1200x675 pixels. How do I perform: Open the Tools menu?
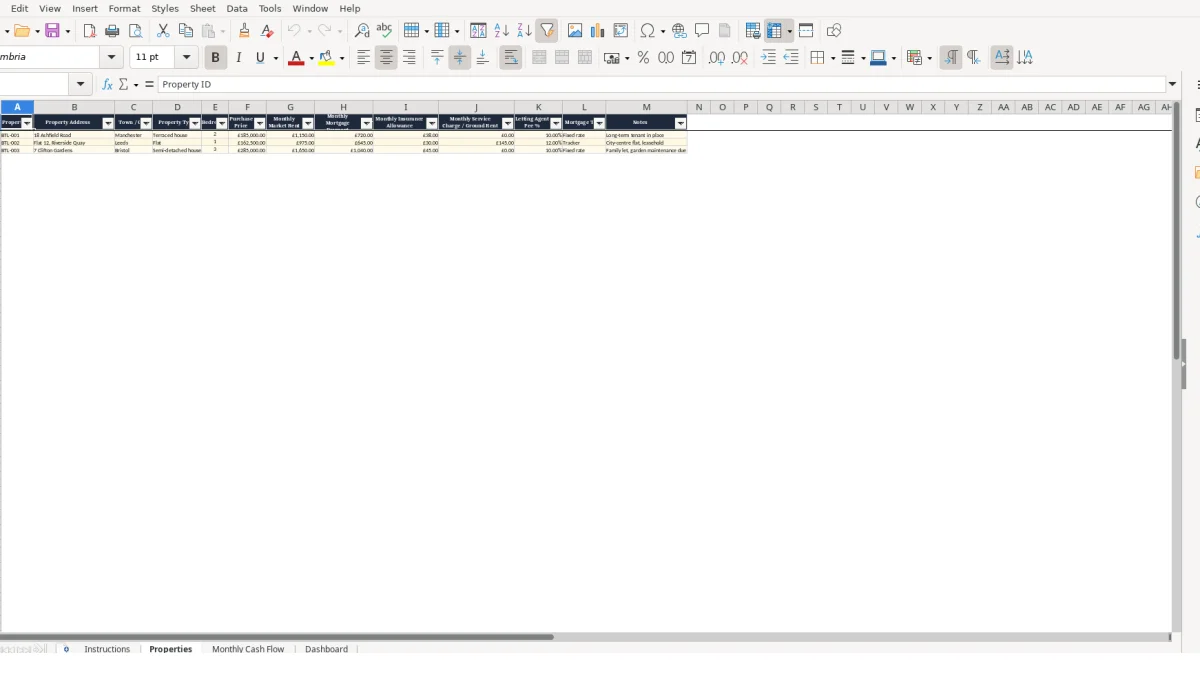(x=270, y=8)
